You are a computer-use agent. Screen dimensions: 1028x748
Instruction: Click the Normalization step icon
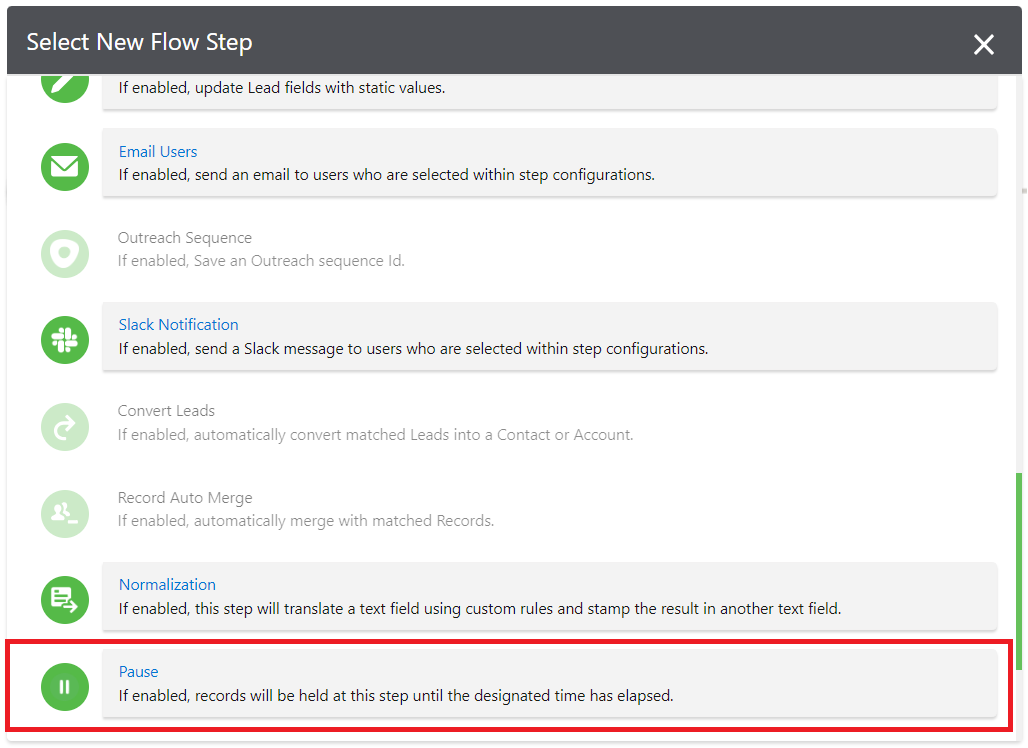tap(65, 600)
